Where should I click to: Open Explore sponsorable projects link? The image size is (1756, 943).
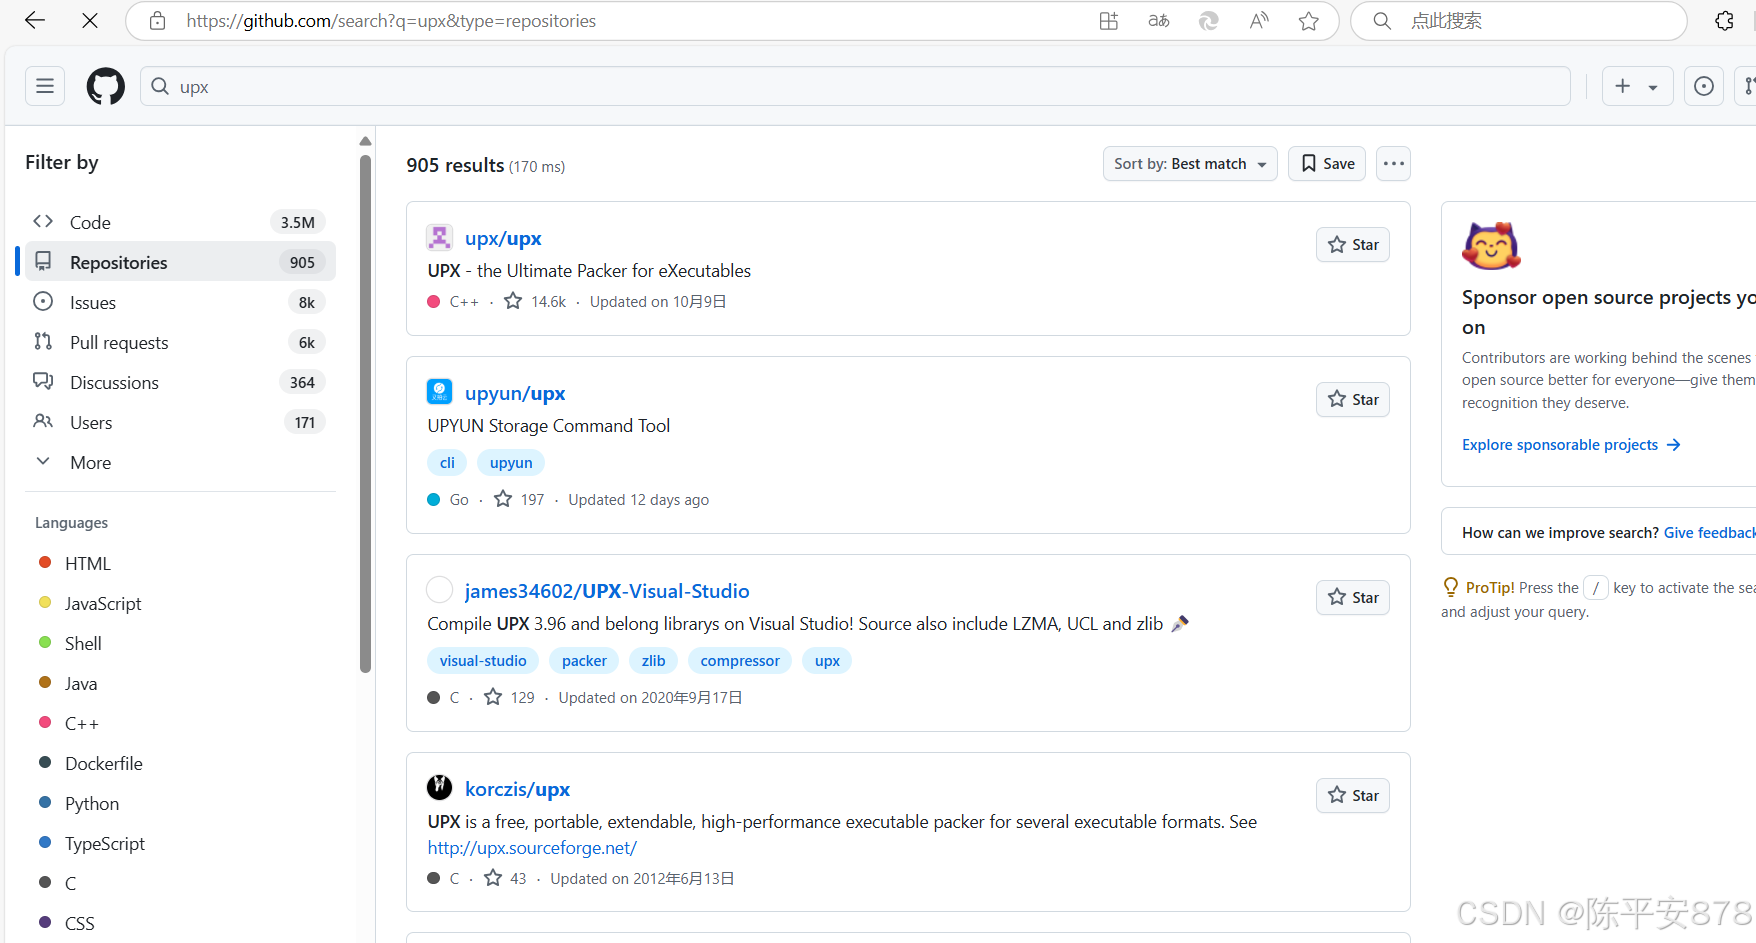click(1571, 445)
